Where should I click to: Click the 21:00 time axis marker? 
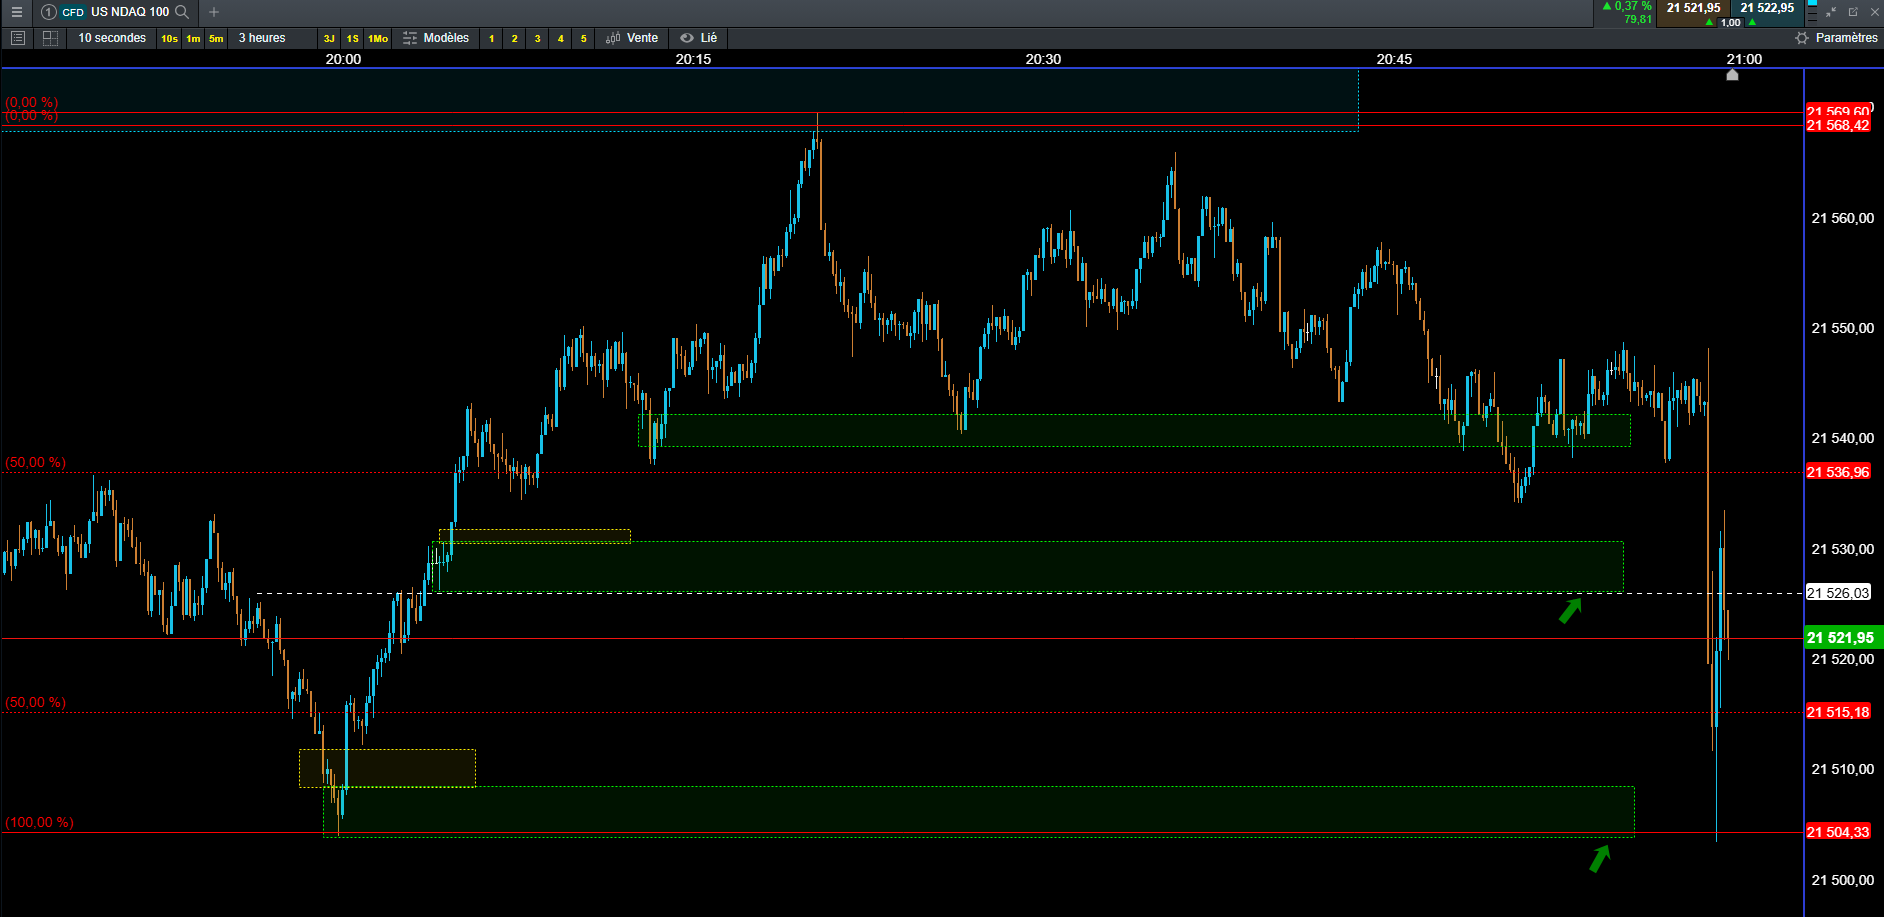coord(1744,59)
